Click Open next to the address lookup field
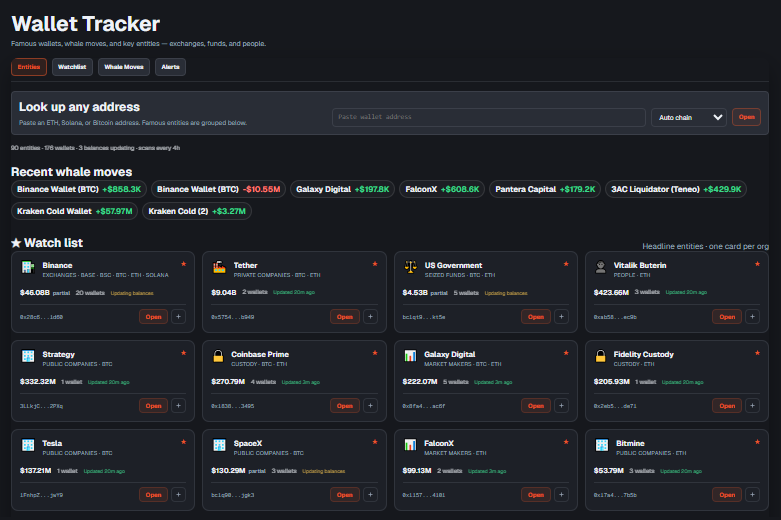781x520 pixels. pos(746,117)
